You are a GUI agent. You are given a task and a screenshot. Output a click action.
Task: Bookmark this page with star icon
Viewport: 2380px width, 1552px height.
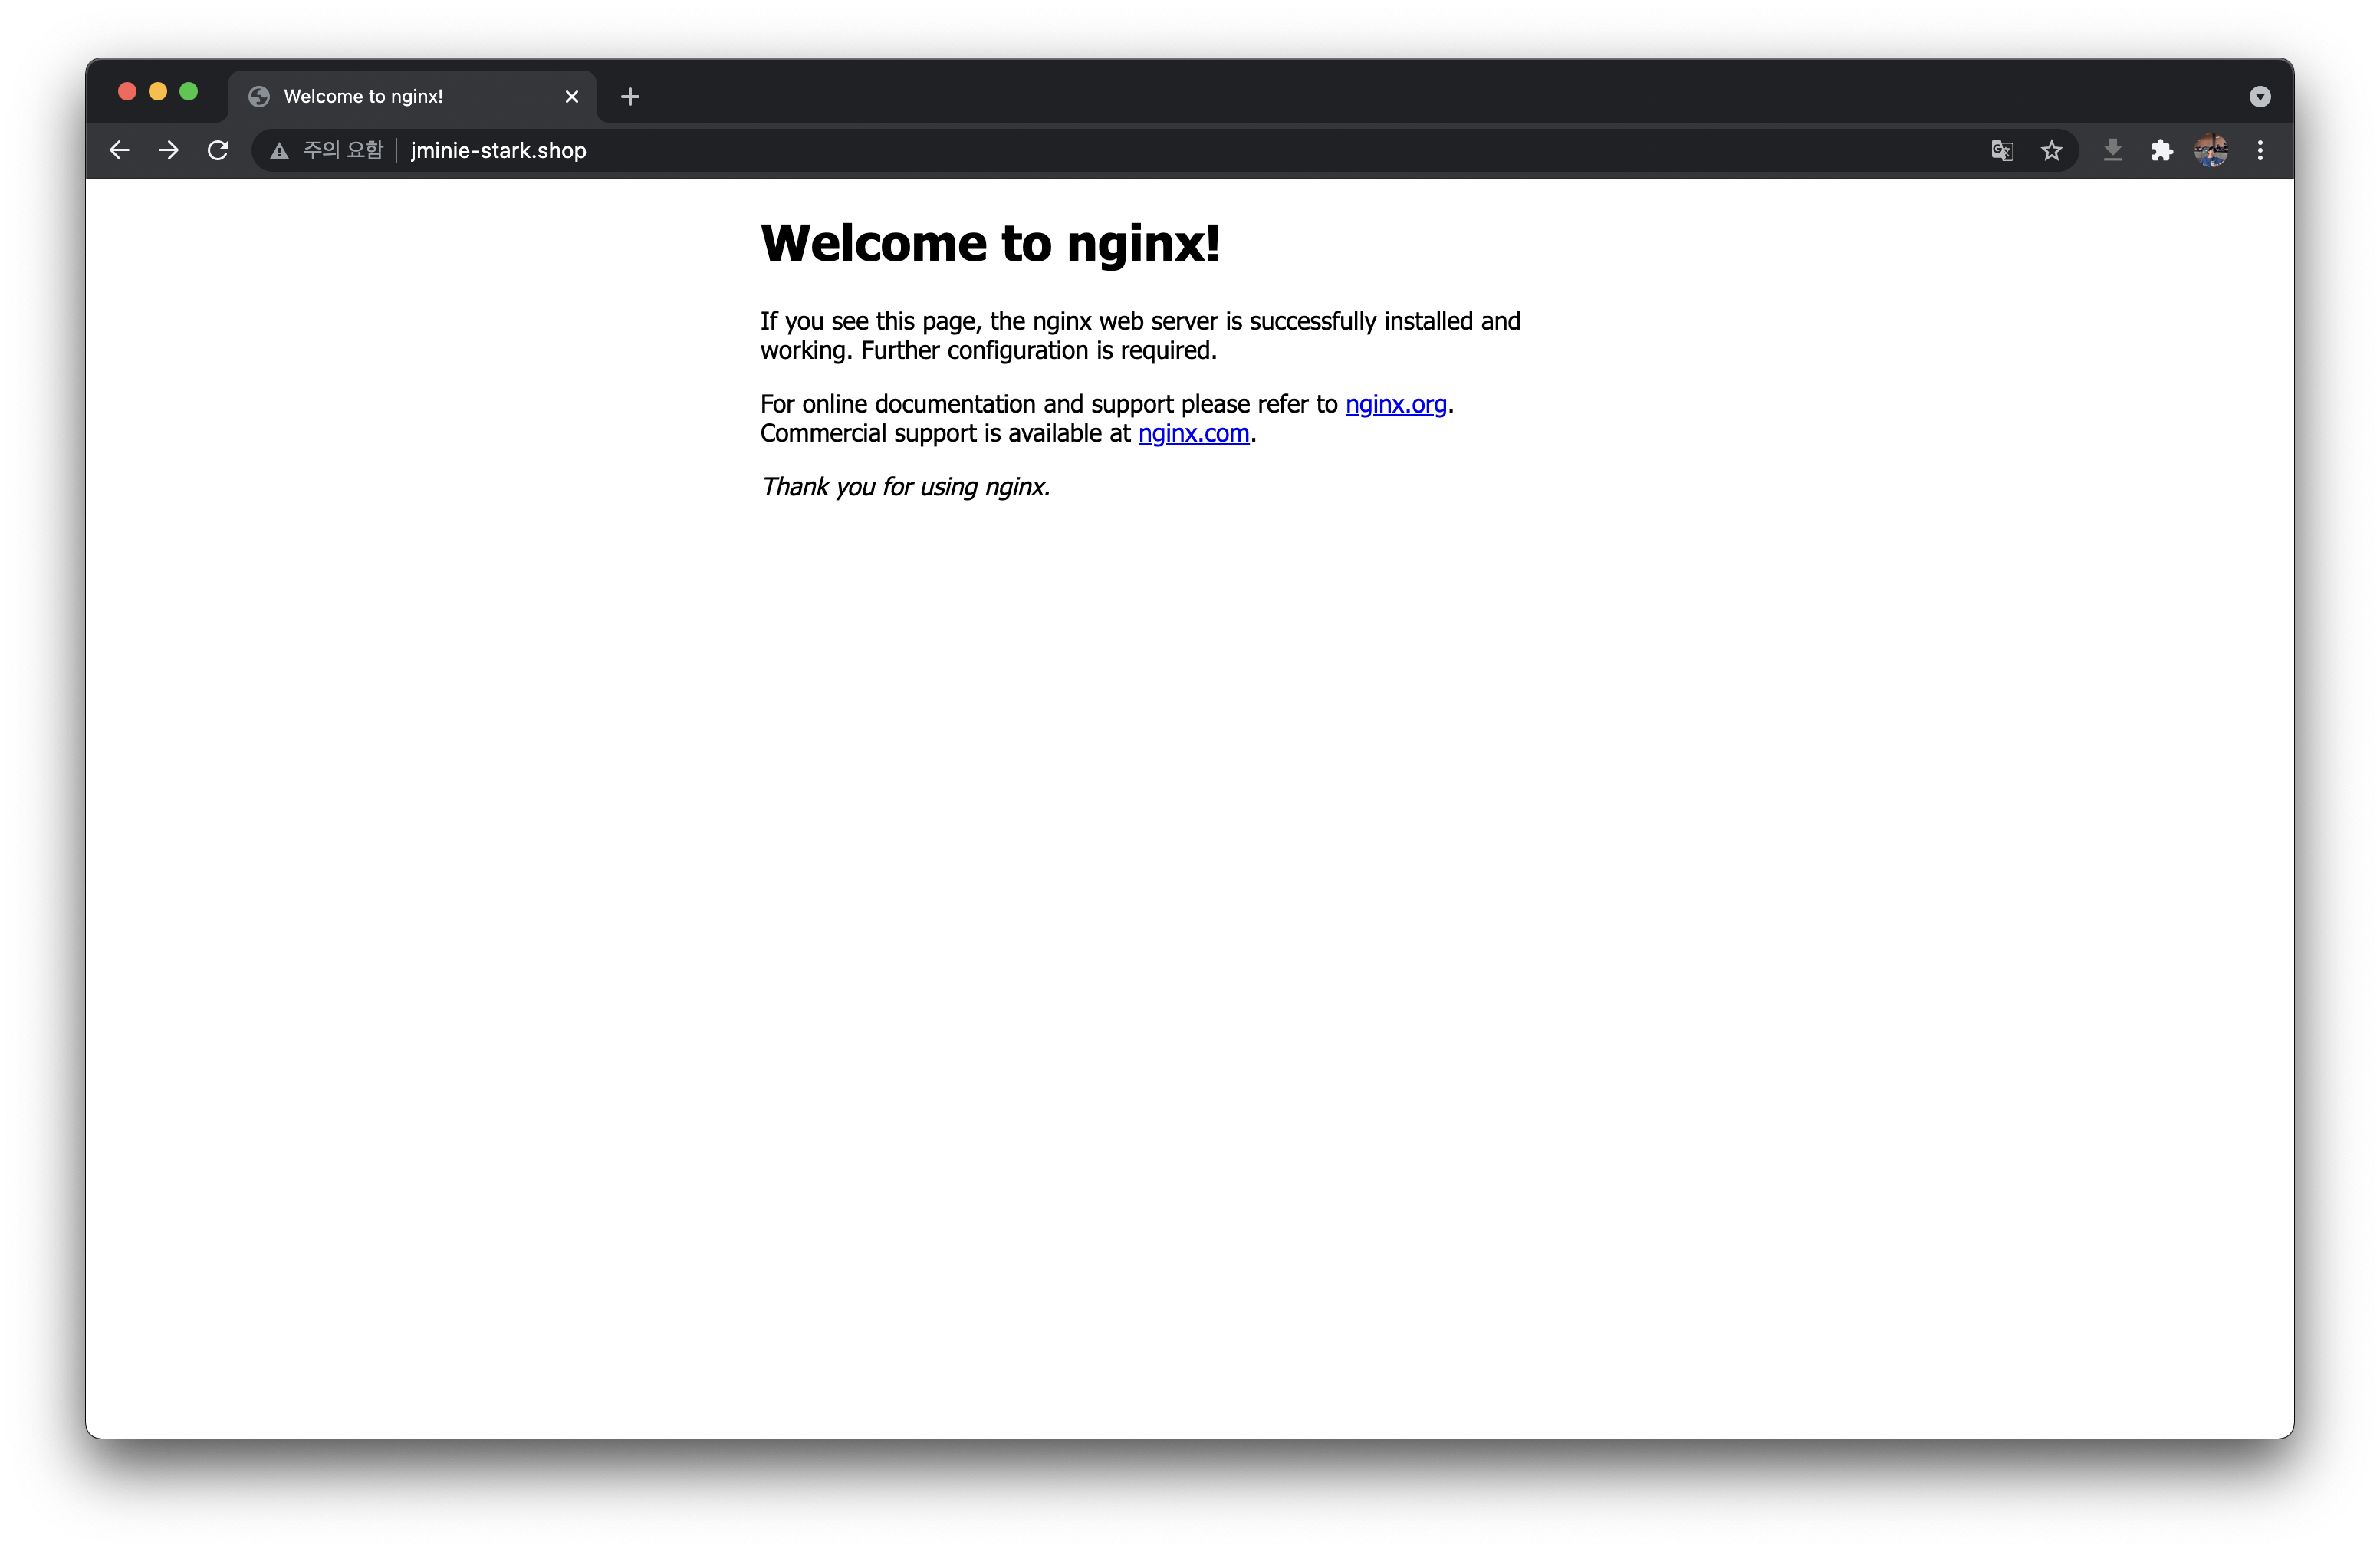[2052, 150]
